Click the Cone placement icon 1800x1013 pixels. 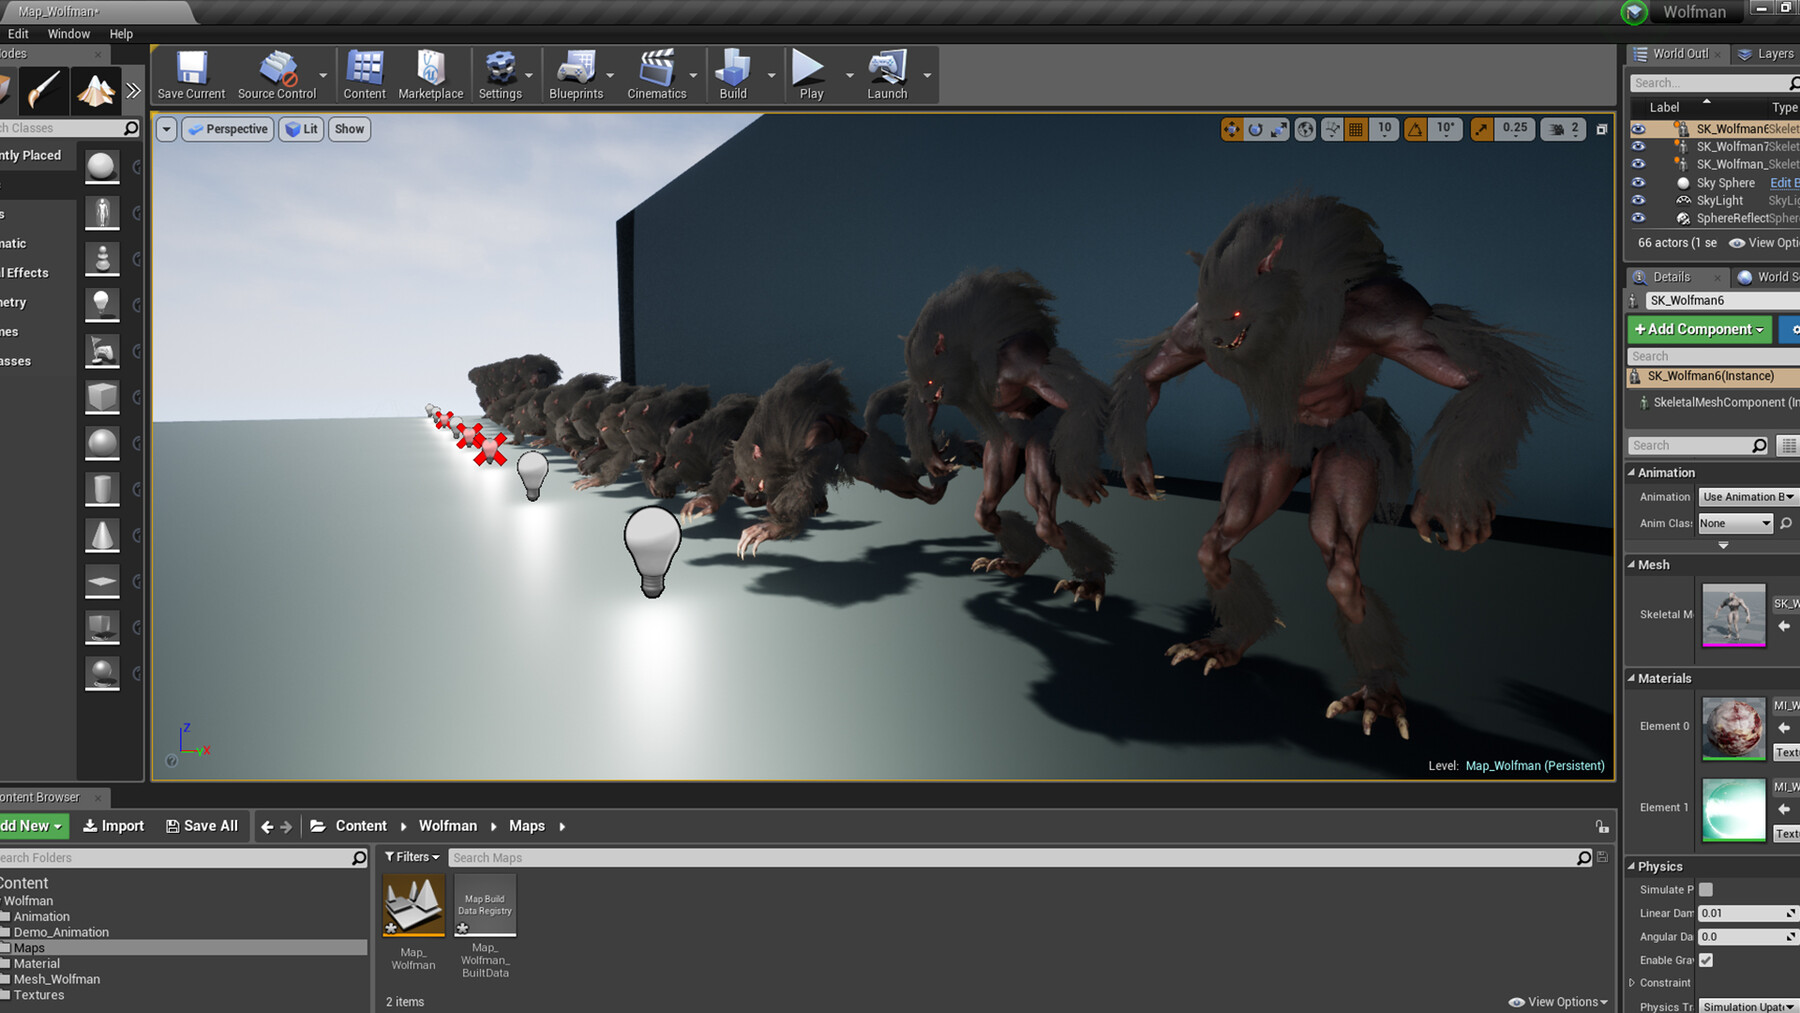coord(102,536)
